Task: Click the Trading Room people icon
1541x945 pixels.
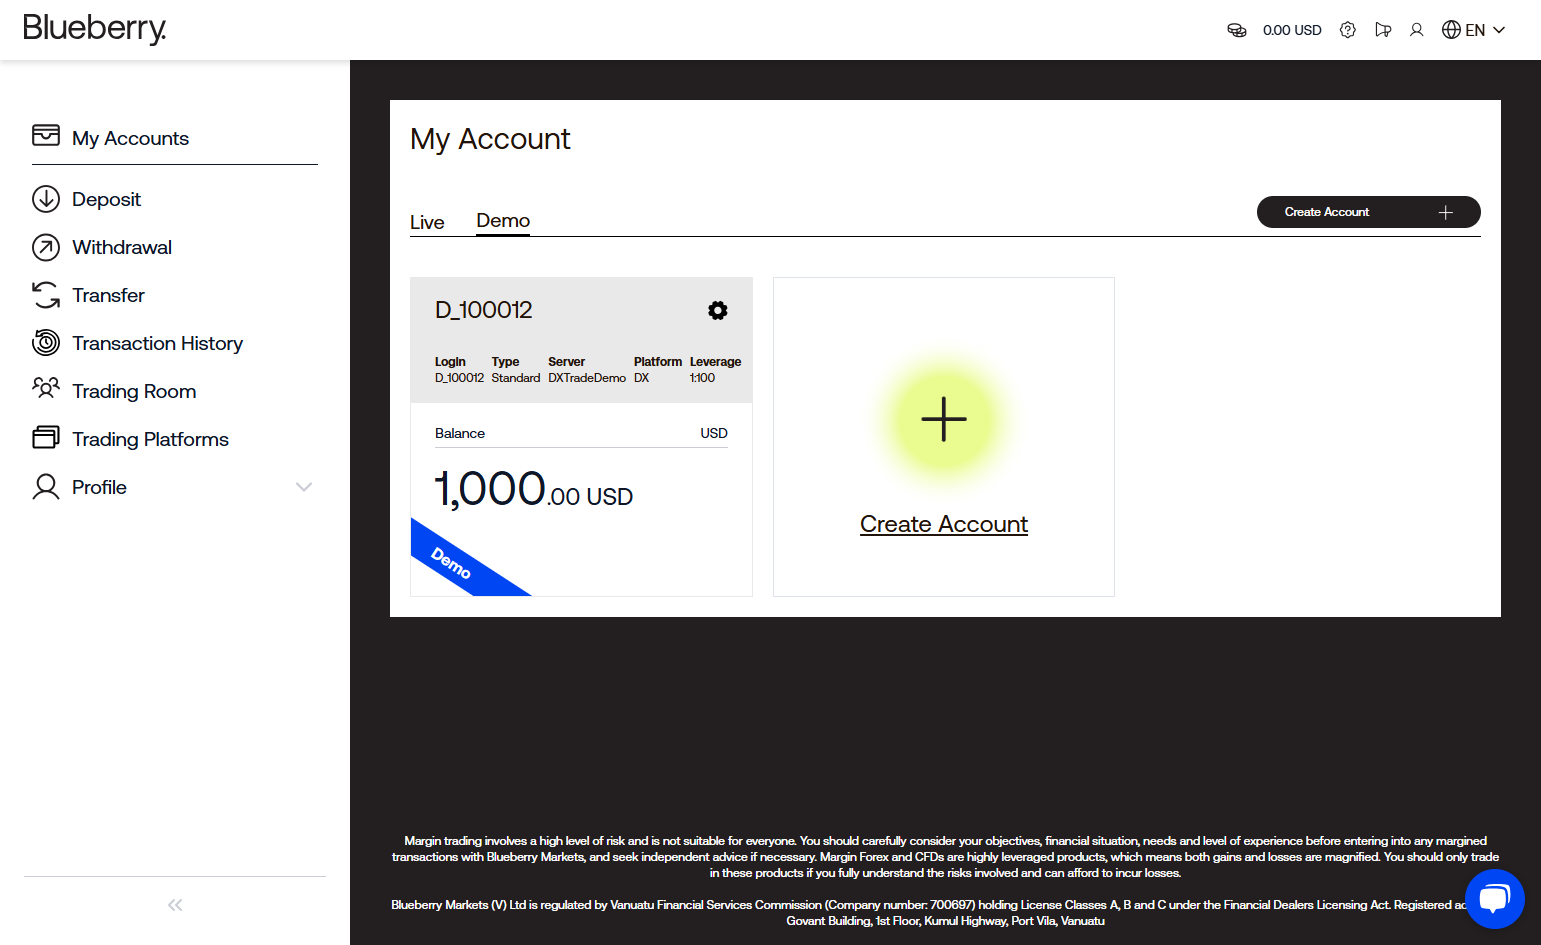Action: [x=46, y=388]
